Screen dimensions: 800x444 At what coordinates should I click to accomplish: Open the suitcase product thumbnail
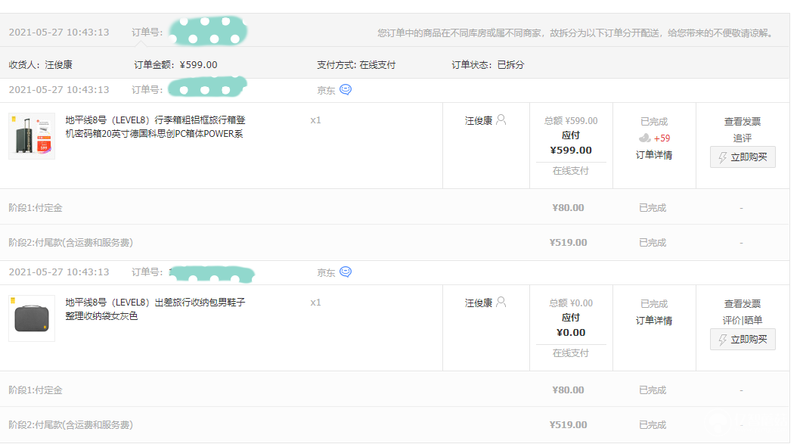(x=32, y=136)
